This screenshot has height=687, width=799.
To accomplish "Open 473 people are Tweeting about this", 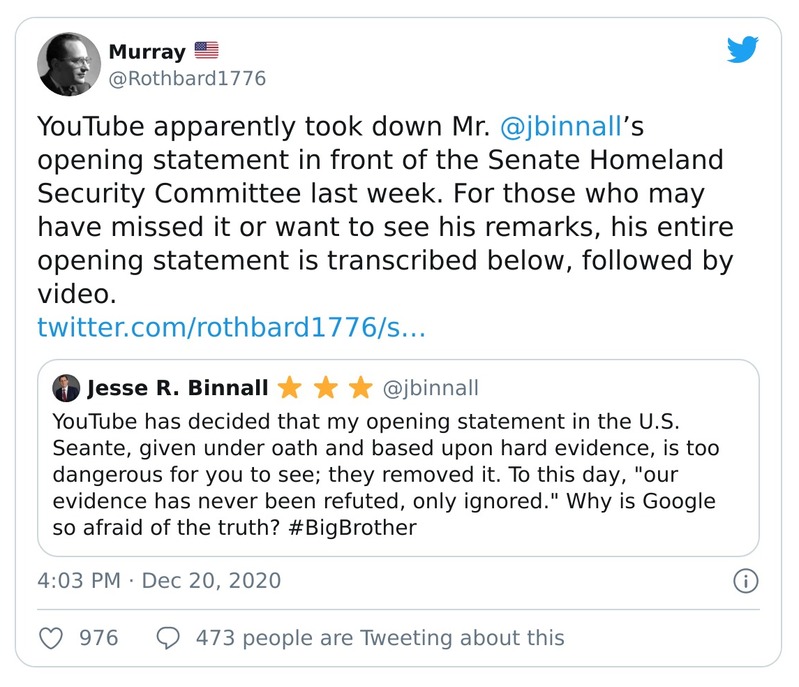I will pos(380,637).
